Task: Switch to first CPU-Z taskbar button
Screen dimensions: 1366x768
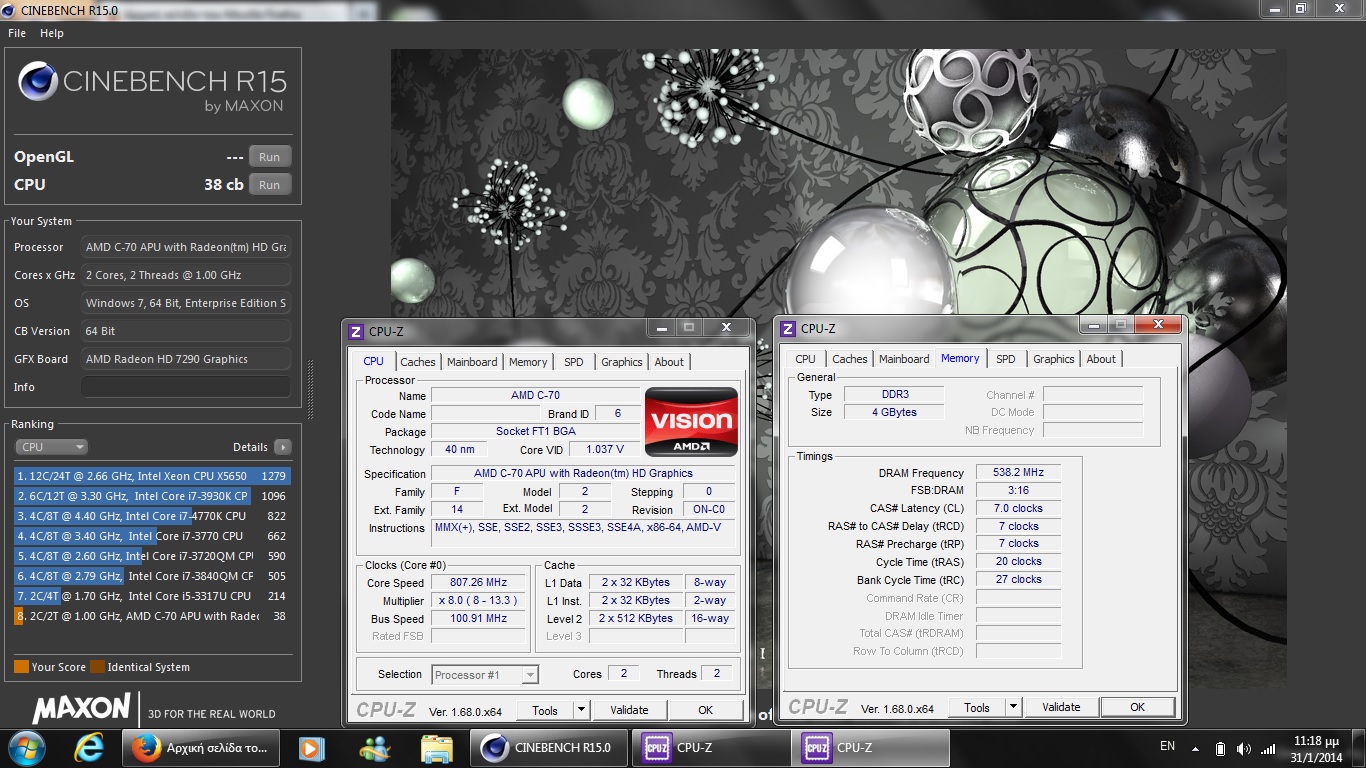Action: [709, 748]
